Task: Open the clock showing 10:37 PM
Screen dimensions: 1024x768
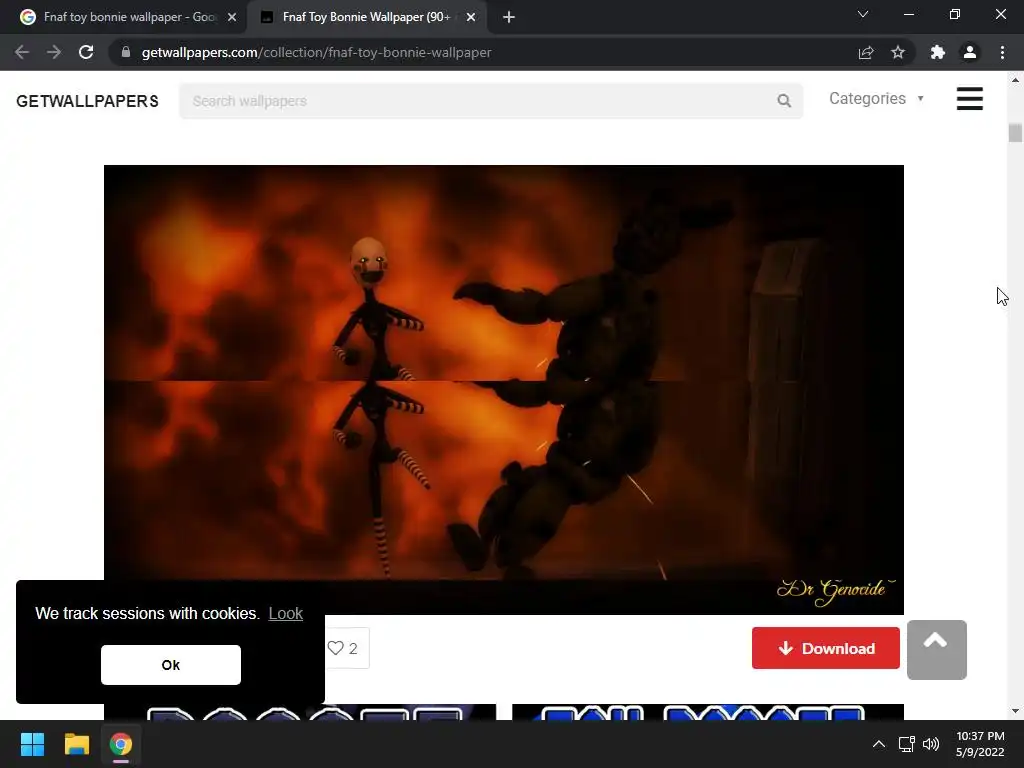Action: [980, 744]
